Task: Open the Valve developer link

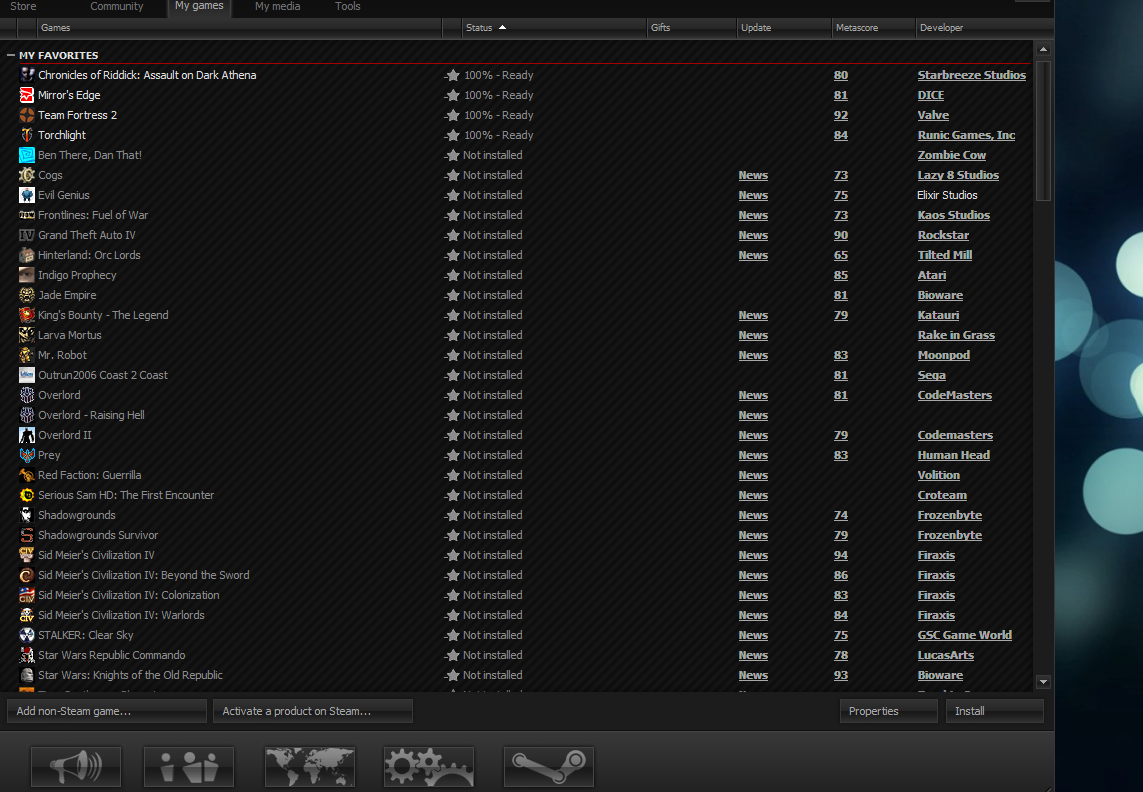Action: click(x=933, y=115)
